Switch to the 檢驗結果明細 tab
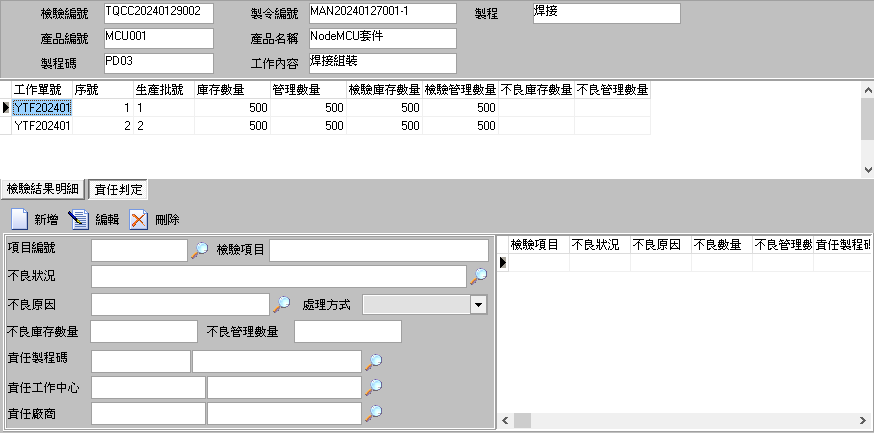This screenshot has height=433, width=874. [x=42, y=189]
